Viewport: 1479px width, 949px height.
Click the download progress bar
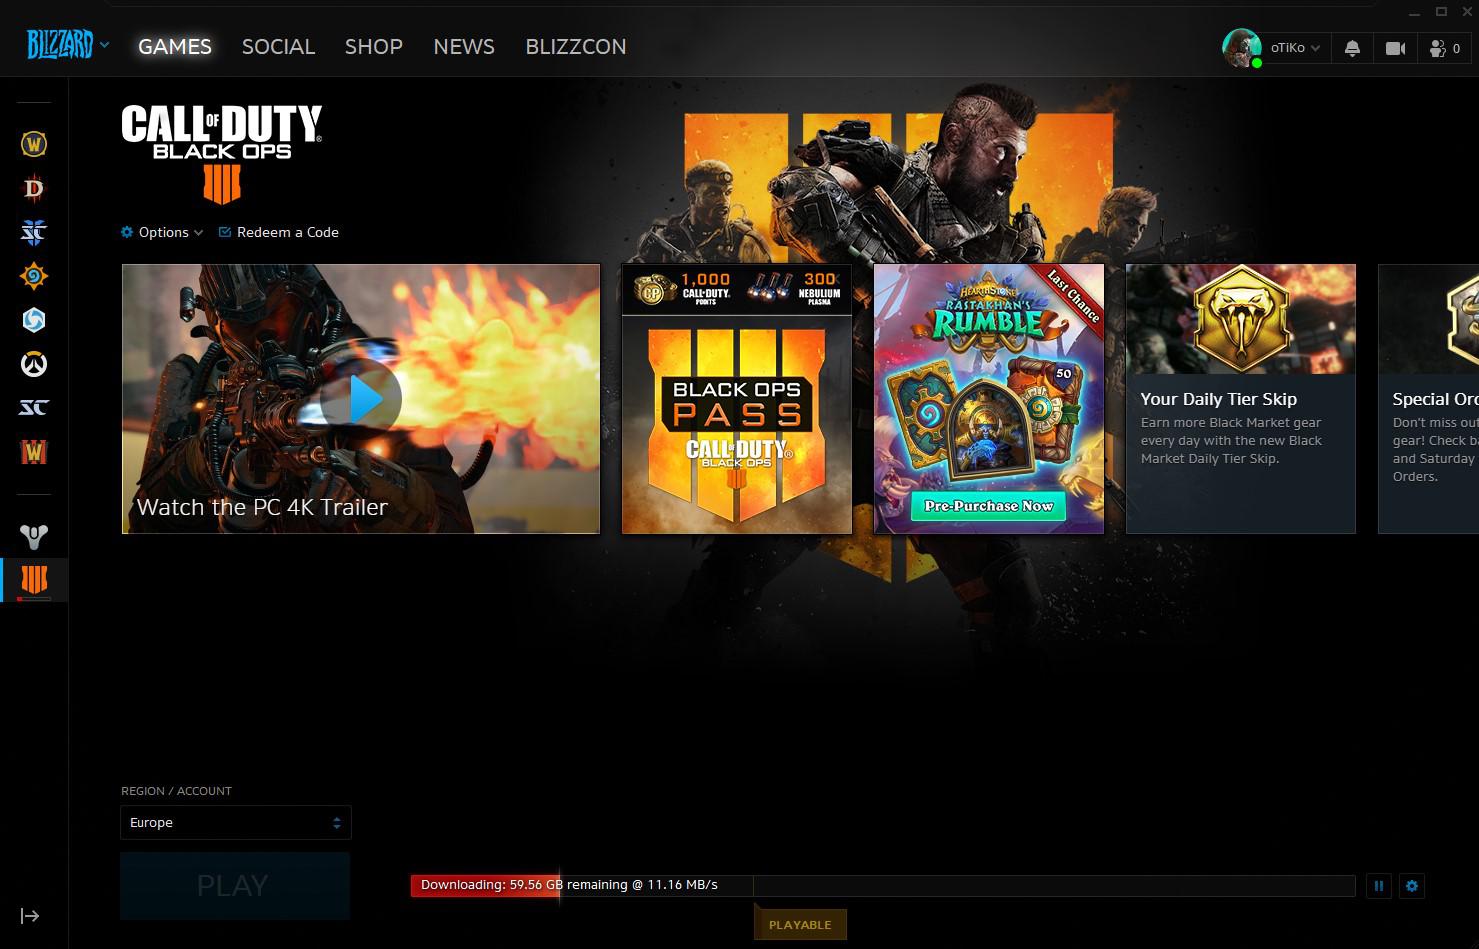882,886
